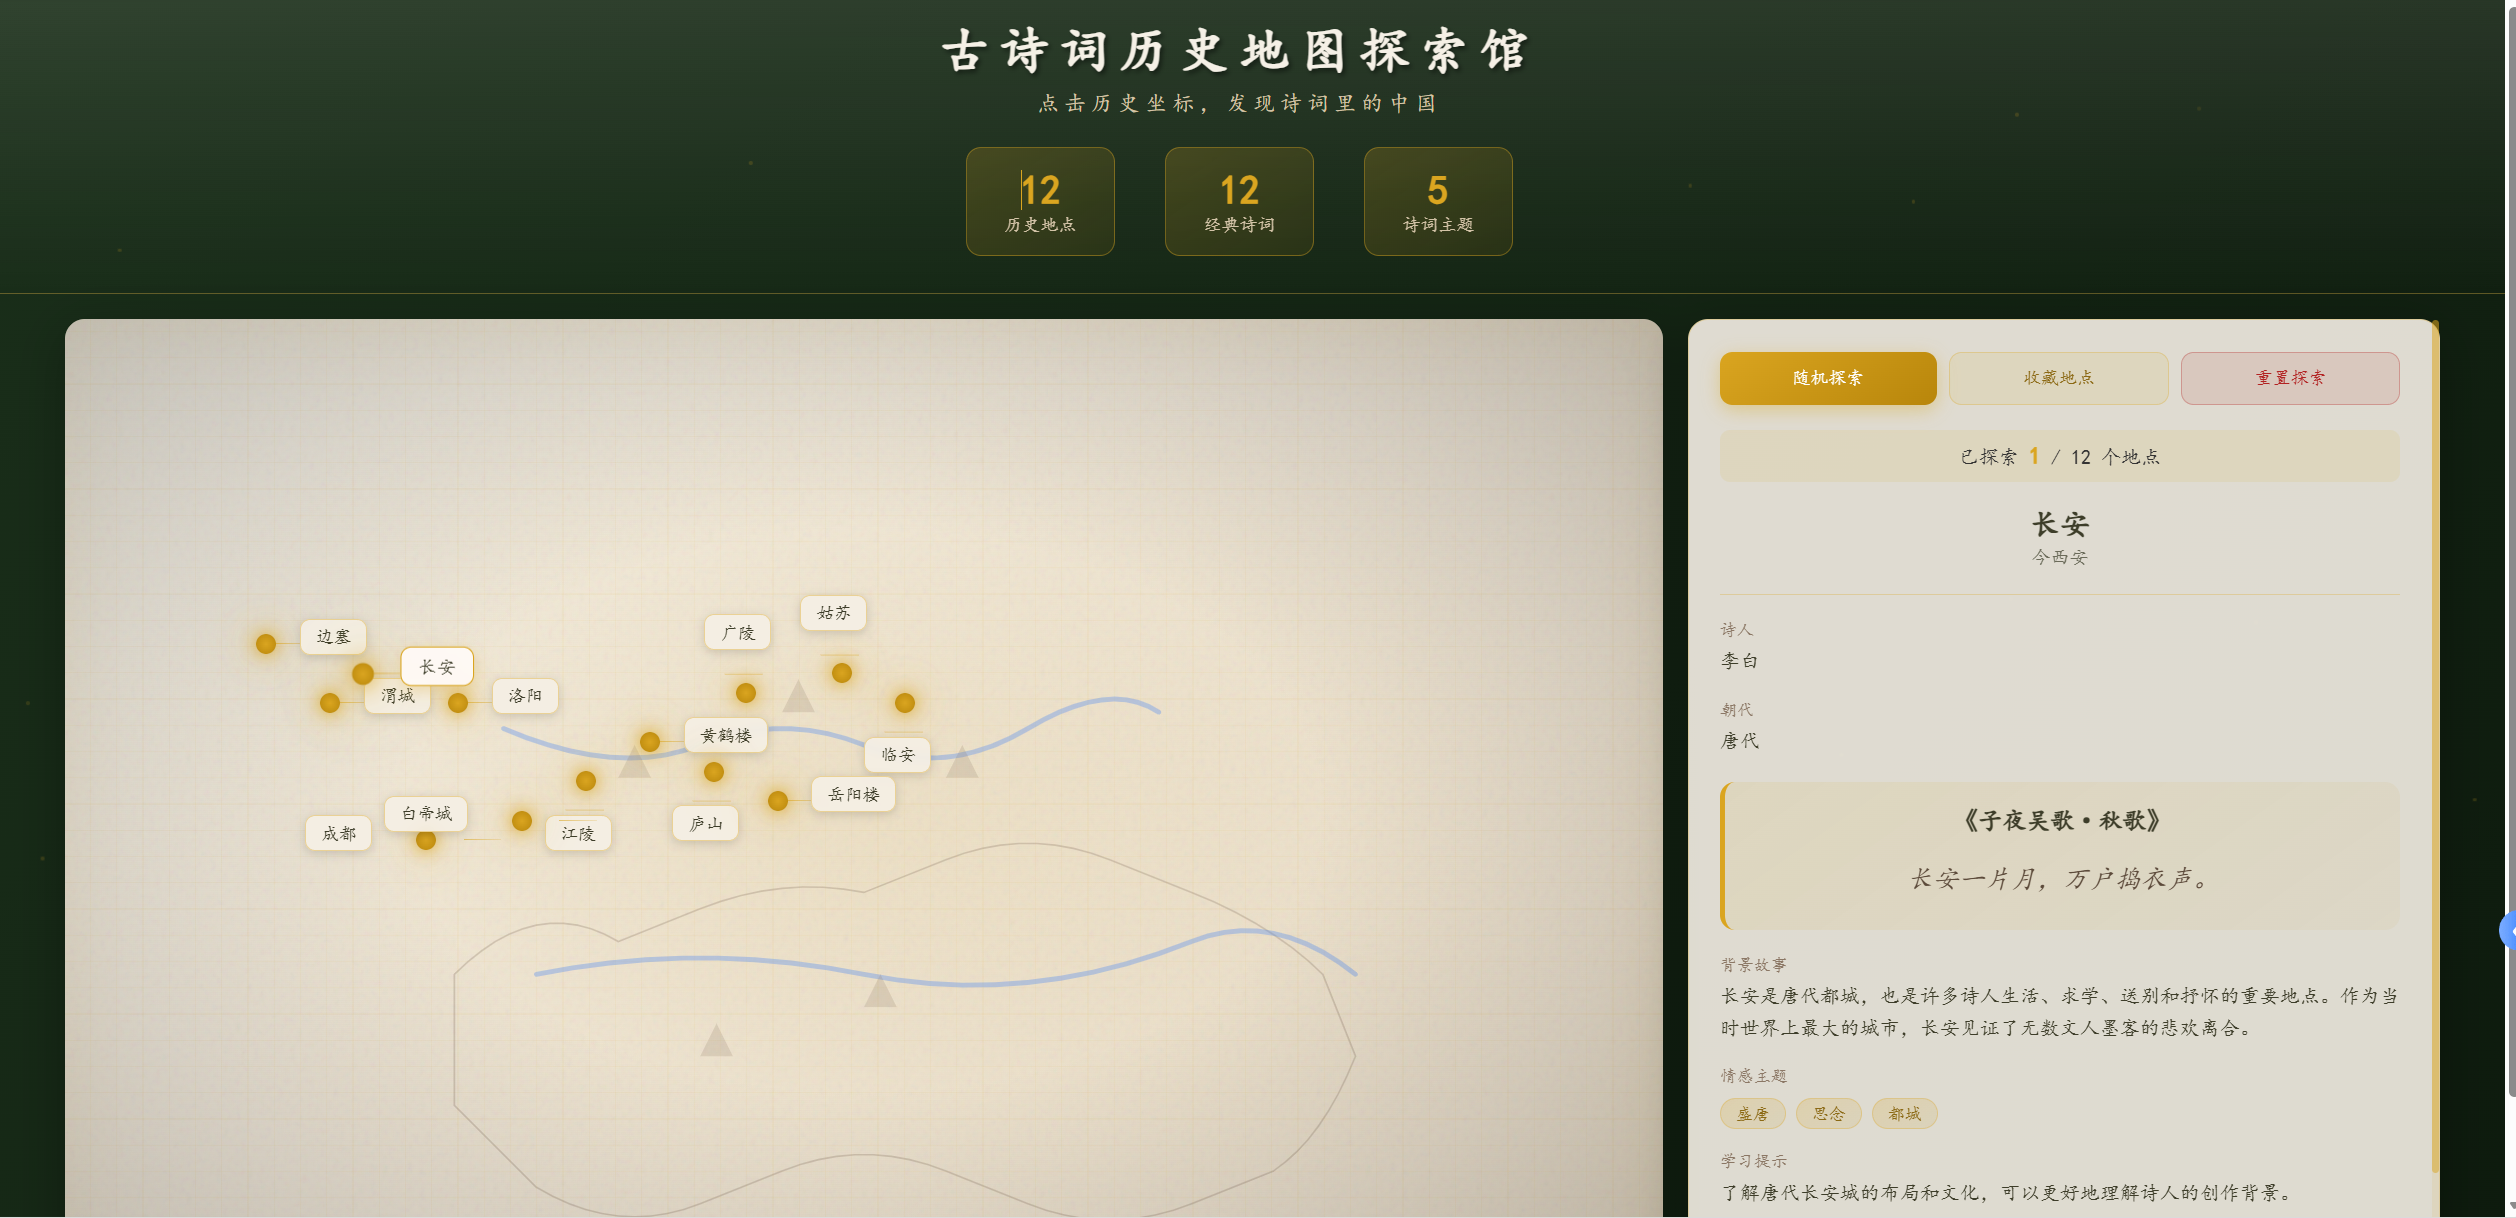Viewport: 2516px width, 1218px height.
Task: Click the 情感主题 section label
Action: [x=1753, y=1076]
